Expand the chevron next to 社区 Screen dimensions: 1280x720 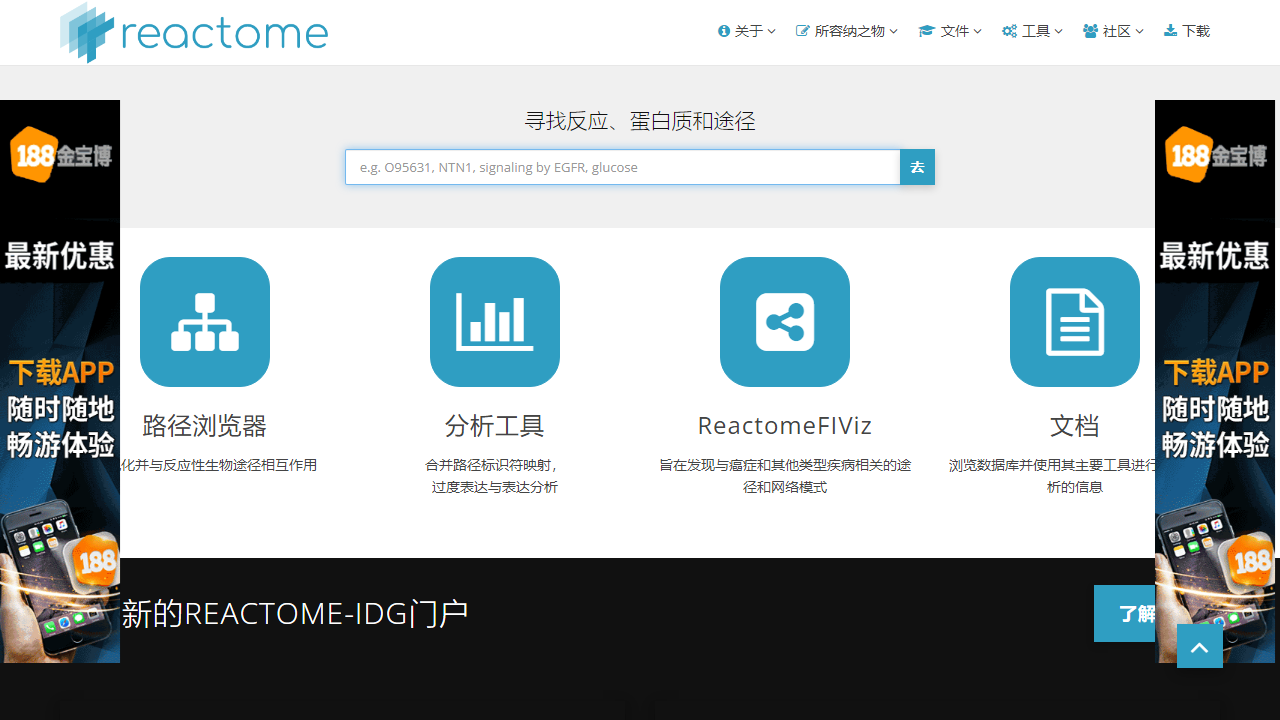[1140, 32]
